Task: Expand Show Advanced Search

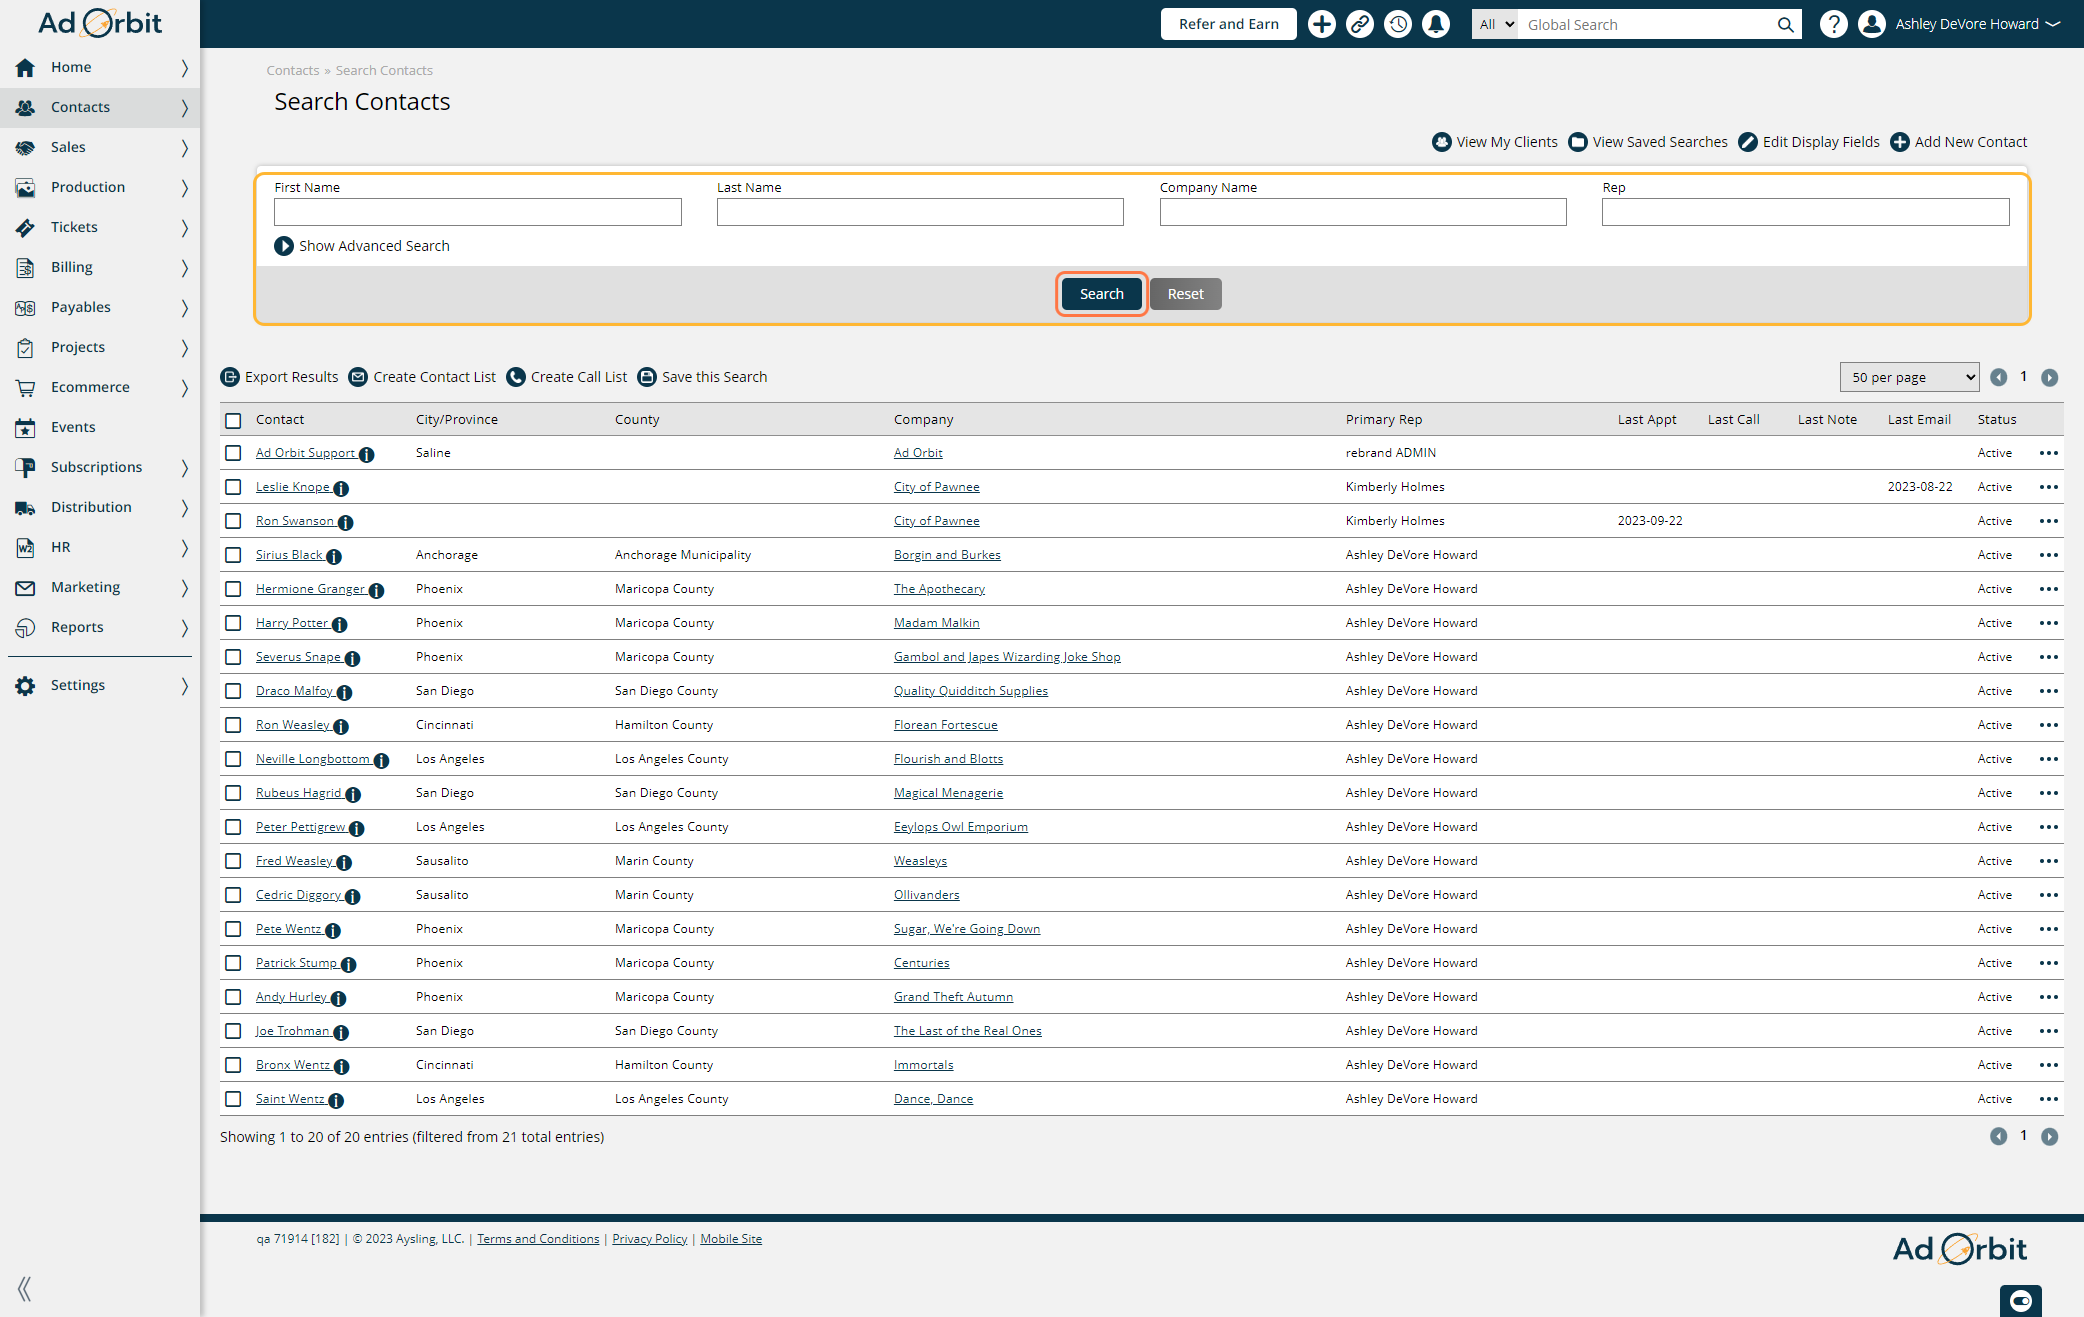Action: pyautogui.click(x=362, y=246)
